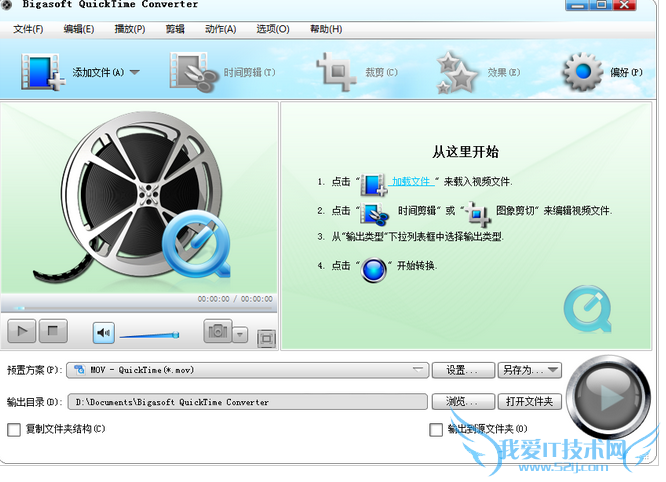Enable 复制文件夹结构 checkbox

[14, 430]
